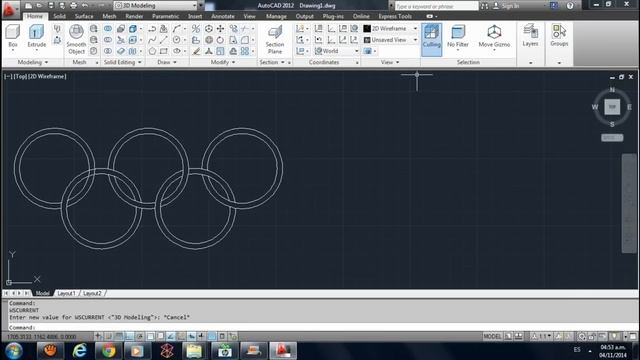This screenshot has height=360, width=640.
Task: Select the Rotate modify tool
Action: click(x=220, y=40)
